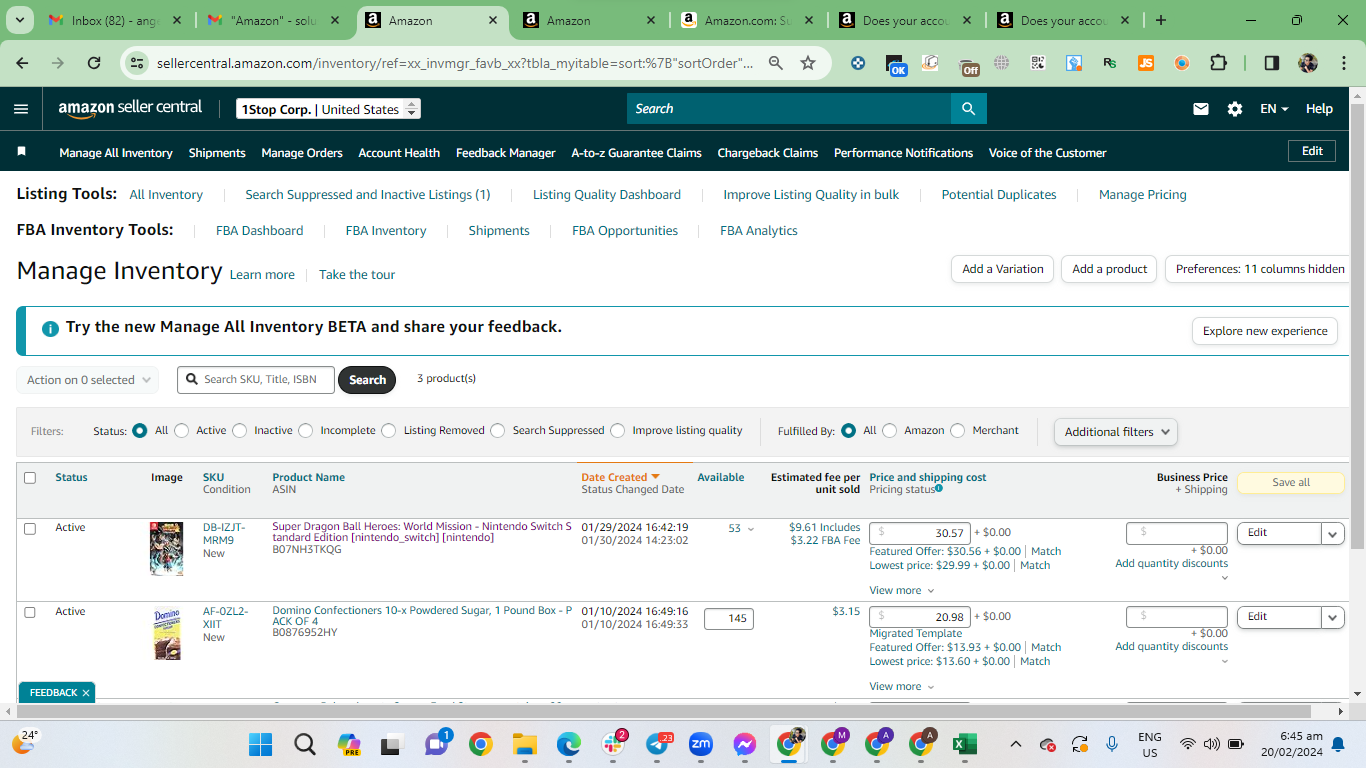Open a new browser tab with the plus icon

coord(1160,20)
